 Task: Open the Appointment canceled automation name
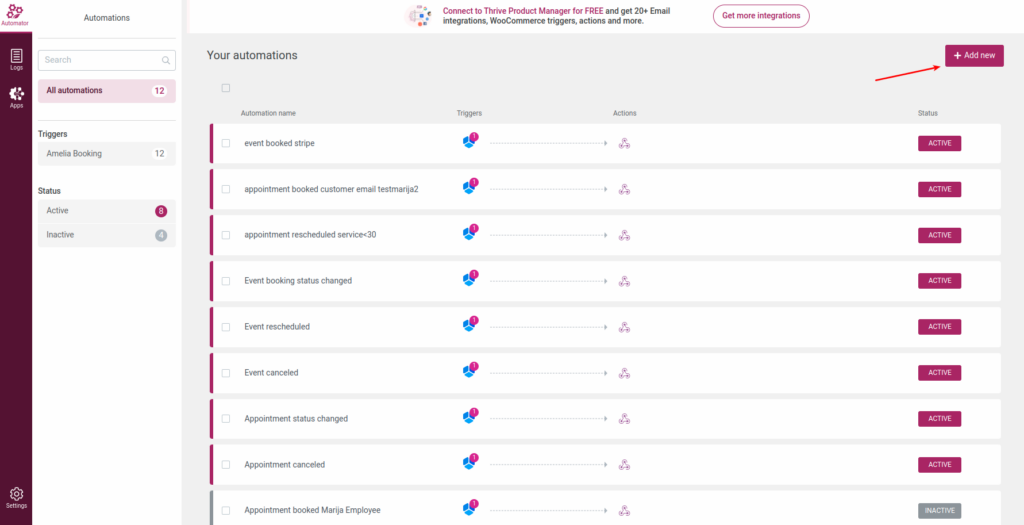point(285,464)
